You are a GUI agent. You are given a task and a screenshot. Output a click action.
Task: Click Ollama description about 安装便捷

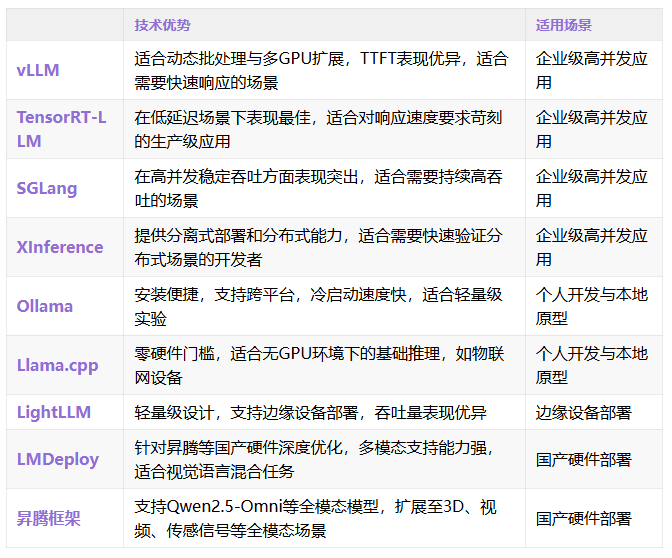pyautogui.click(x=318, y=306)
